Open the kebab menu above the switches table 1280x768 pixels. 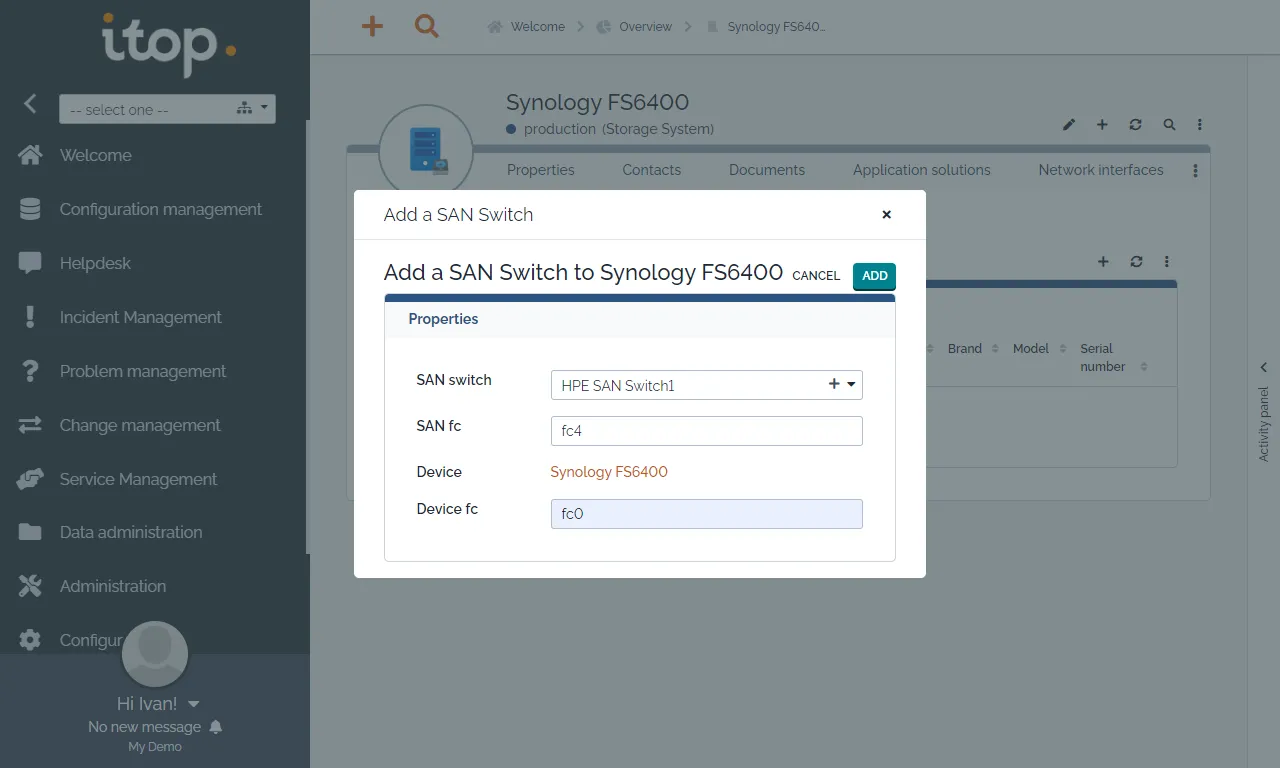click(1167, 262)
